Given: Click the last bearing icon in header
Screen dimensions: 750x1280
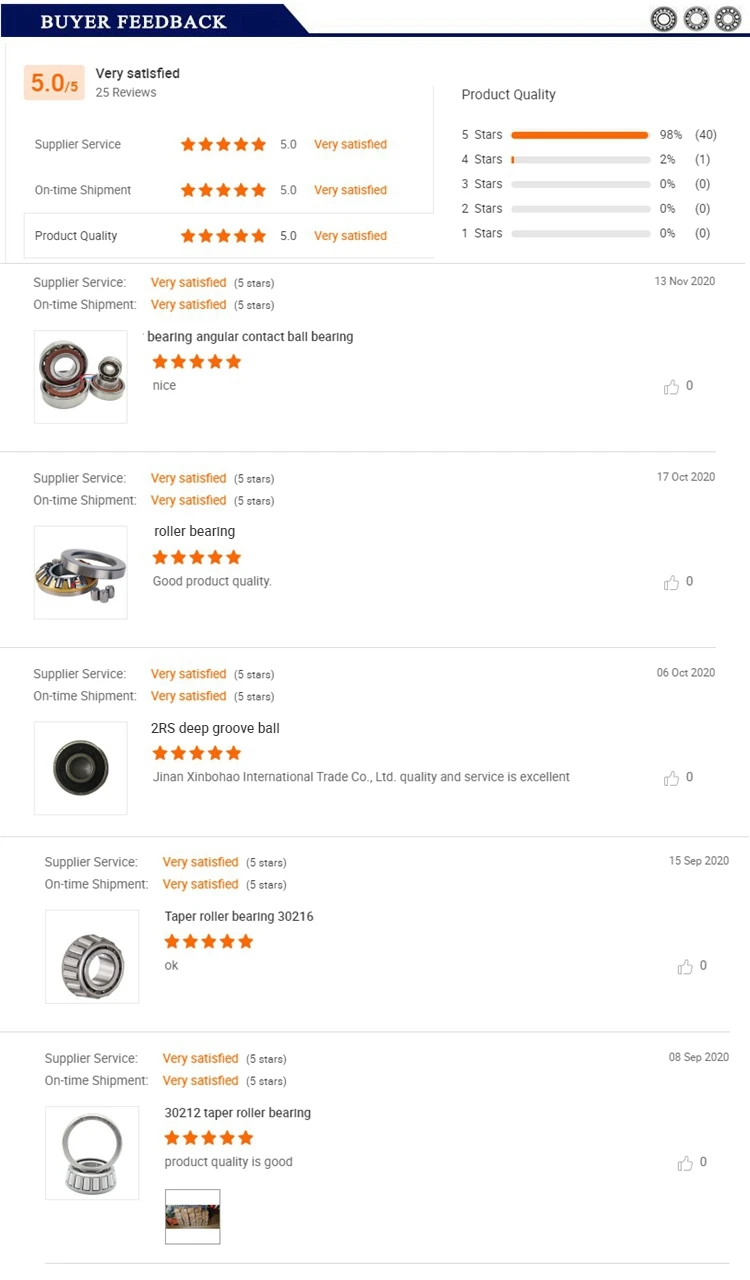Looking at the screenshot, I should tap(728, 19).
